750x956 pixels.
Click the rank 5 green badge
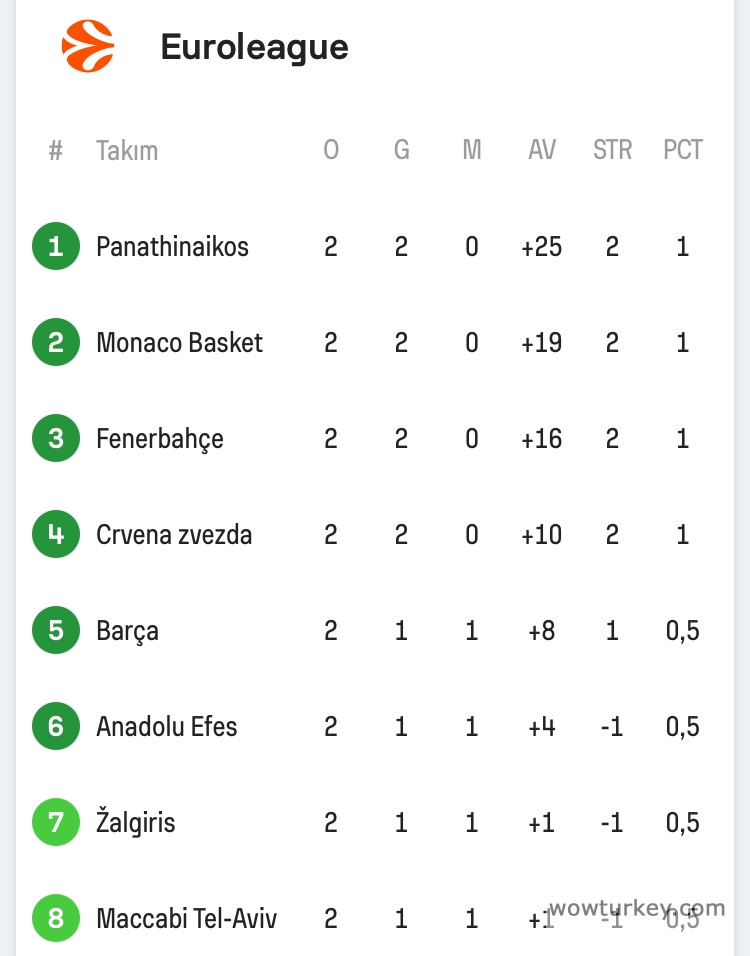click(x=56, y=630)
